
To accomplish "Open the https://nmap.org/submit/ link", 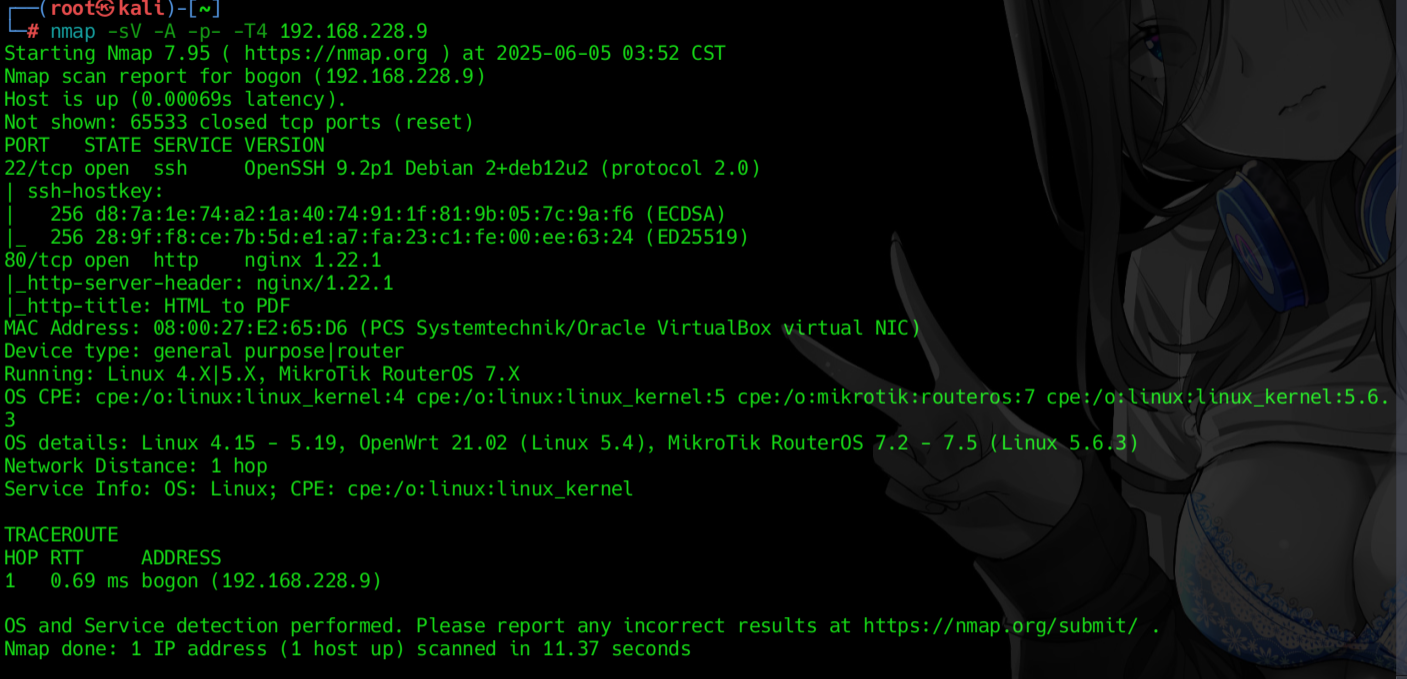I will pos(1001,626).
